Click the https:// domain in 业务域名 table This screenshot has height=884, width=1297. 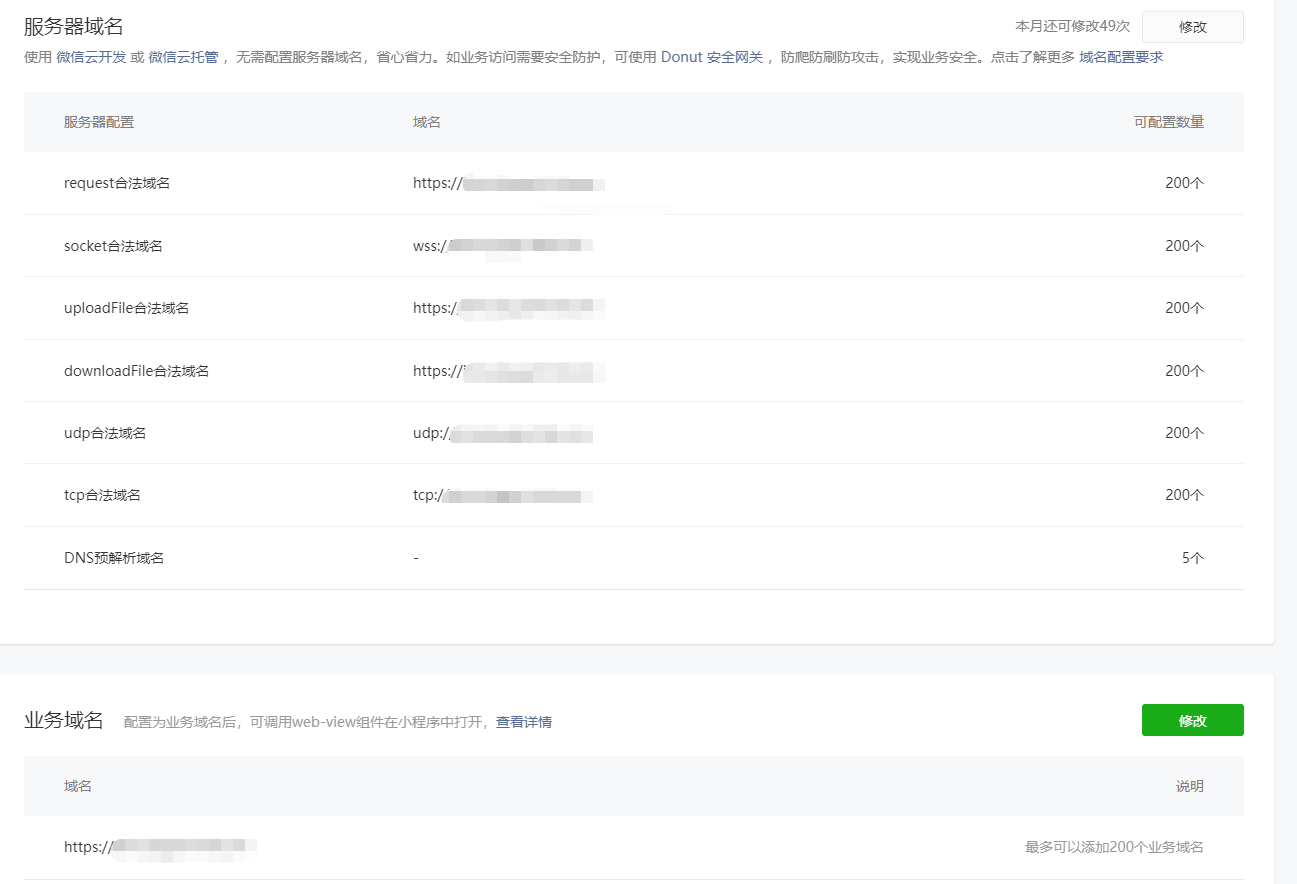click(x=160, y=847)
